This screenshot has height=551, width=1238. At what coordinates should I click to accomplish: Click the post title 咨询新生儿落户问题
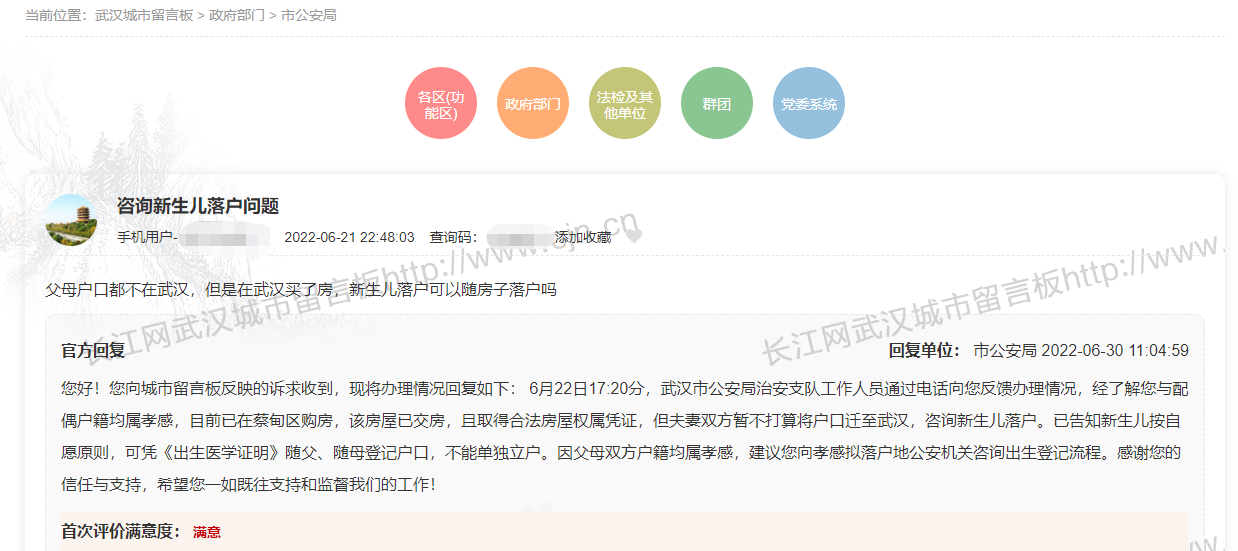click(198, 206)
